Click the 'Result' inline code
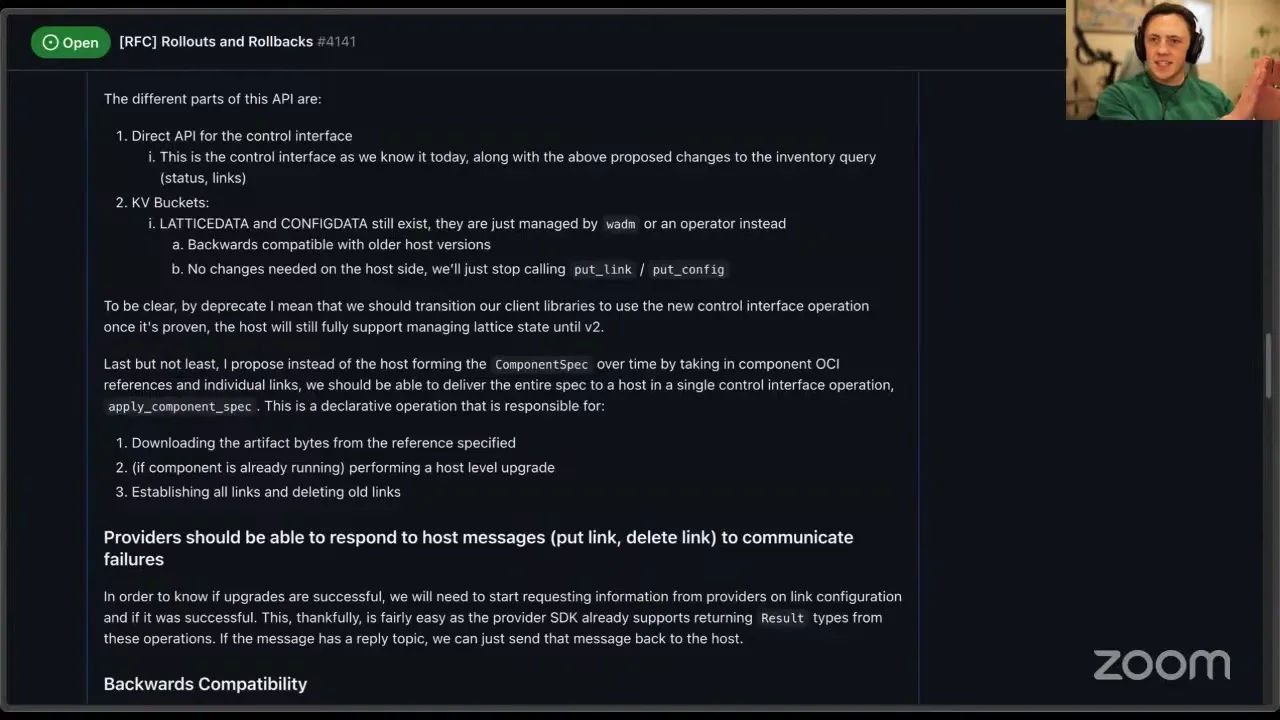Screen dimensions: 1280x720 pos(782,618)
